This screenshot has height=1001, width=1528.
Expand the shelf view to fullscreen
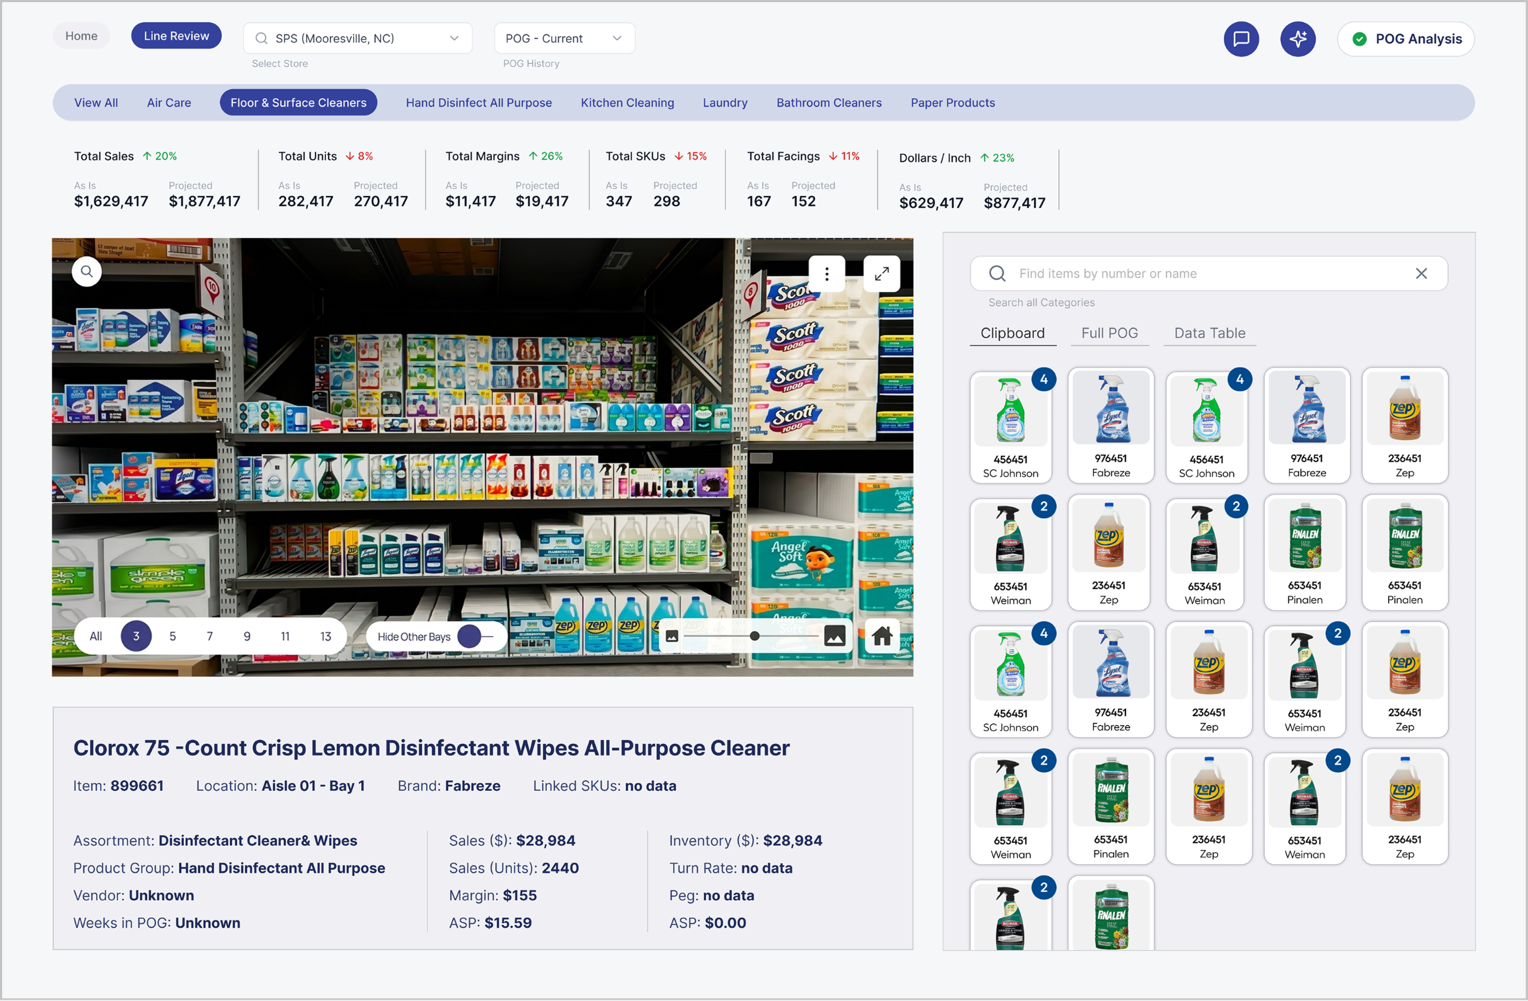[882, 274]
